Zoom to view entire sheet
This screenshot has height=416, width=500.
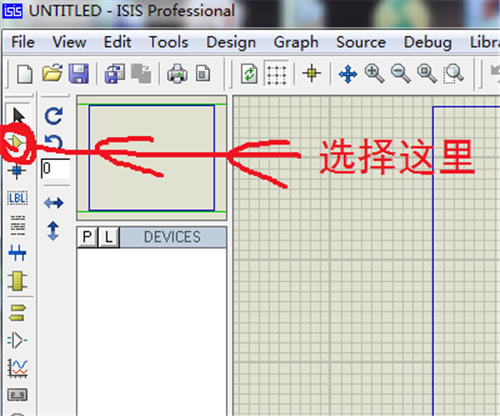click(427, 73)
